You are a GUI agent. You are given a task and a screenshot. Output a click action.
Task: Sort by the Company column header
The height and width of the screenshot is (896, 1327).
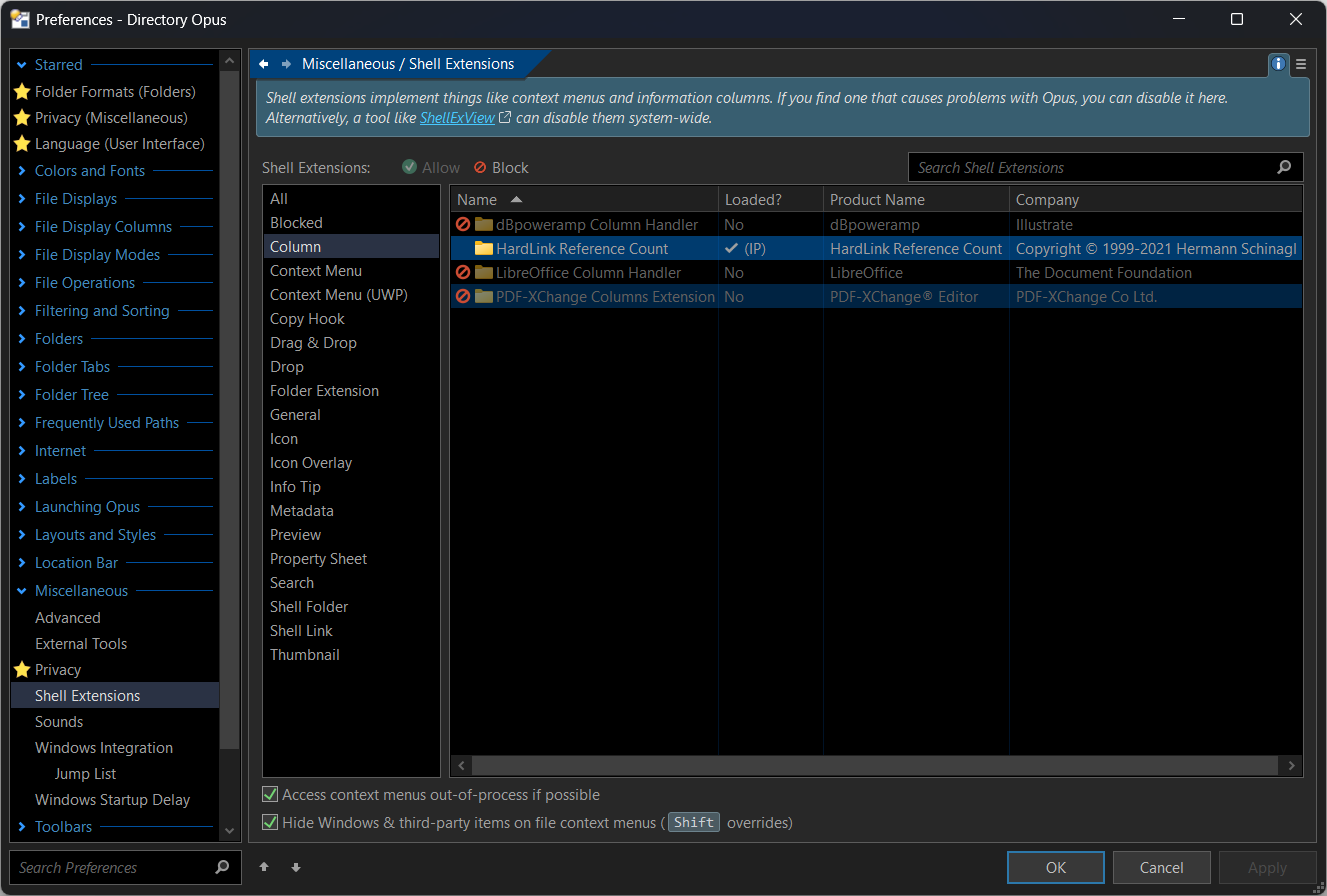click(1155, 200)
